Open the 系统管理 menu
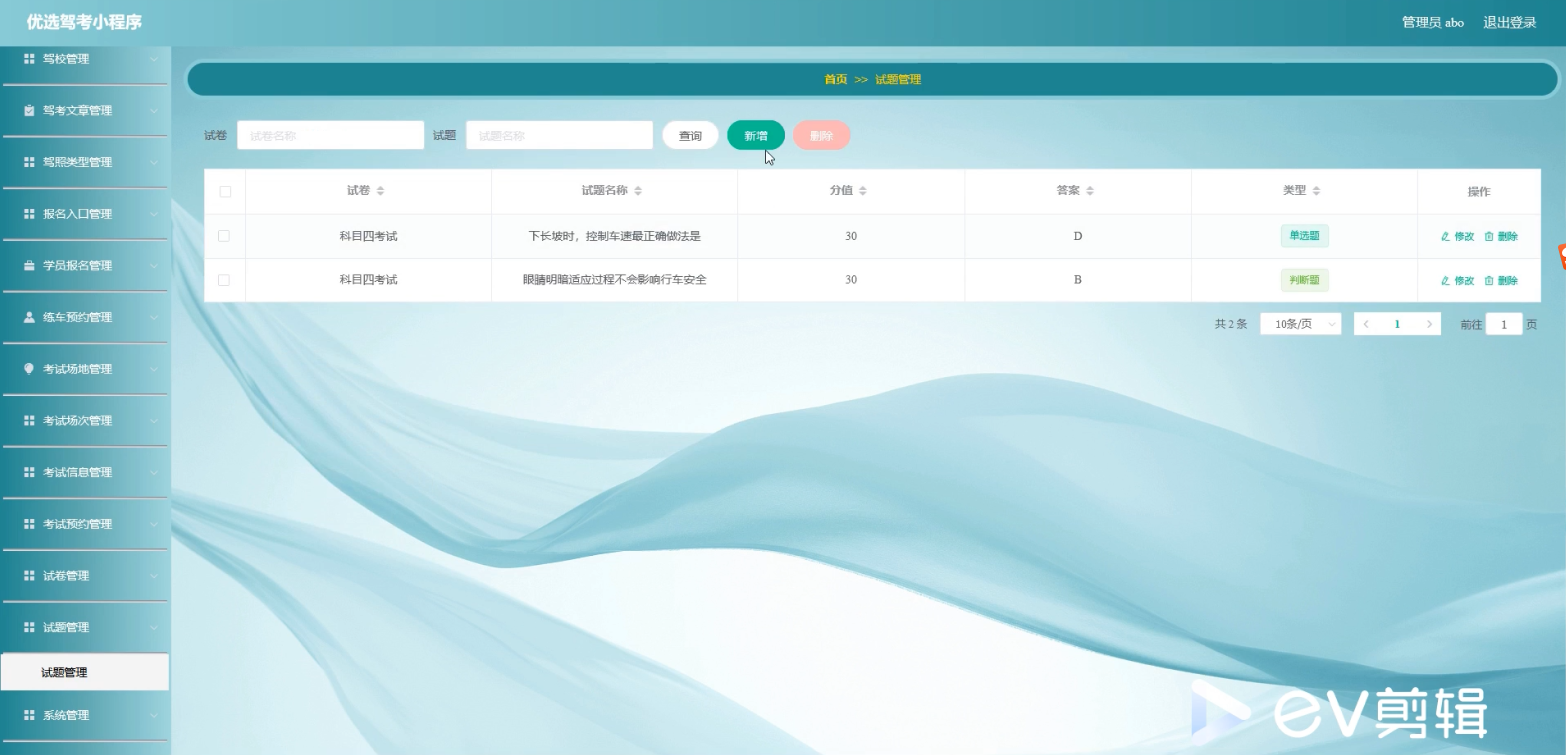 (x=84, y=715)
